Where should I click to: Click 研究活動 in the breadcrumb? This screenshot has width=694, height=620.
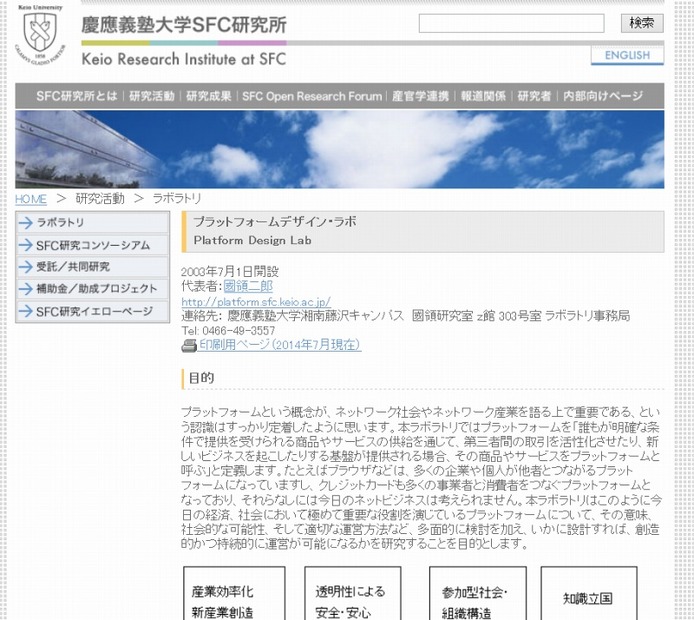(100, 199)
